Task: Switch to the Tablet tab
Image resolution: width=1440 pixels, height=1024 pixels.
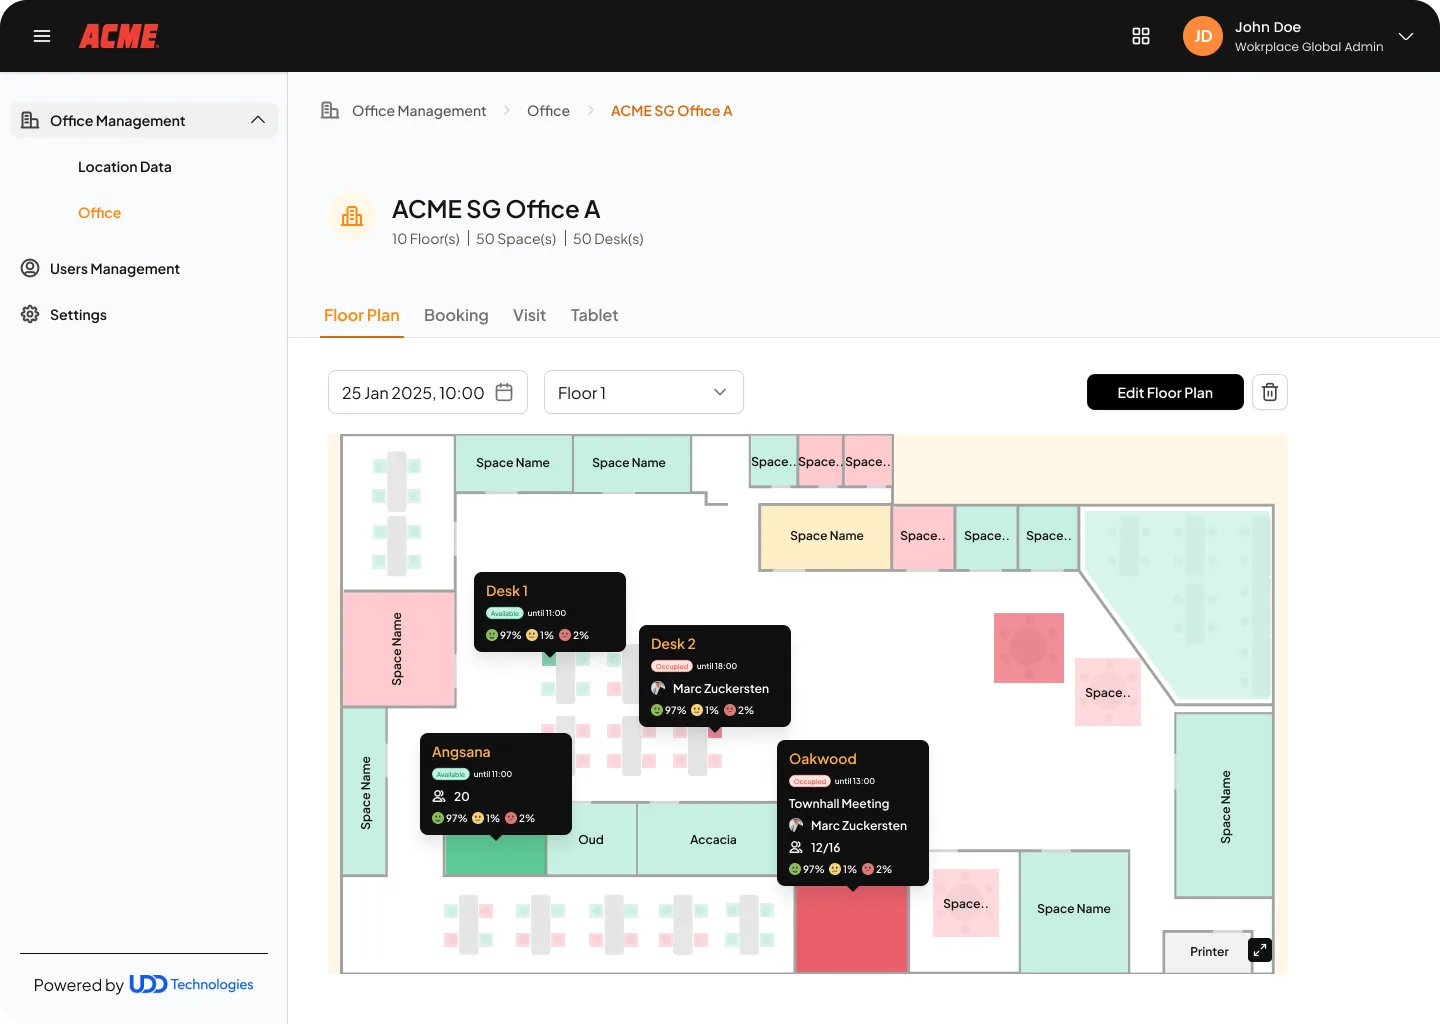Action: click(594, 315)
